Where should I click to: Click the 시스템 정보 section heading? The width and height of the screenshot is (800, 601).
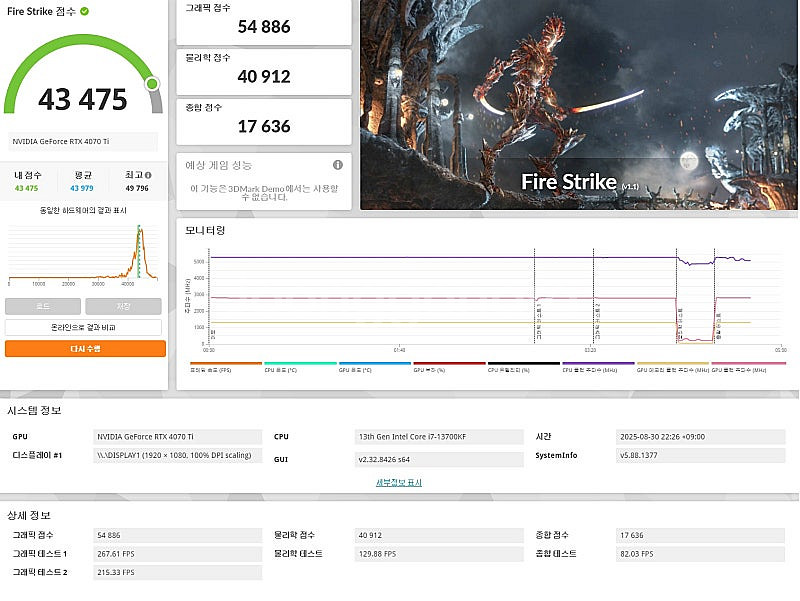(x=34, y=411)
